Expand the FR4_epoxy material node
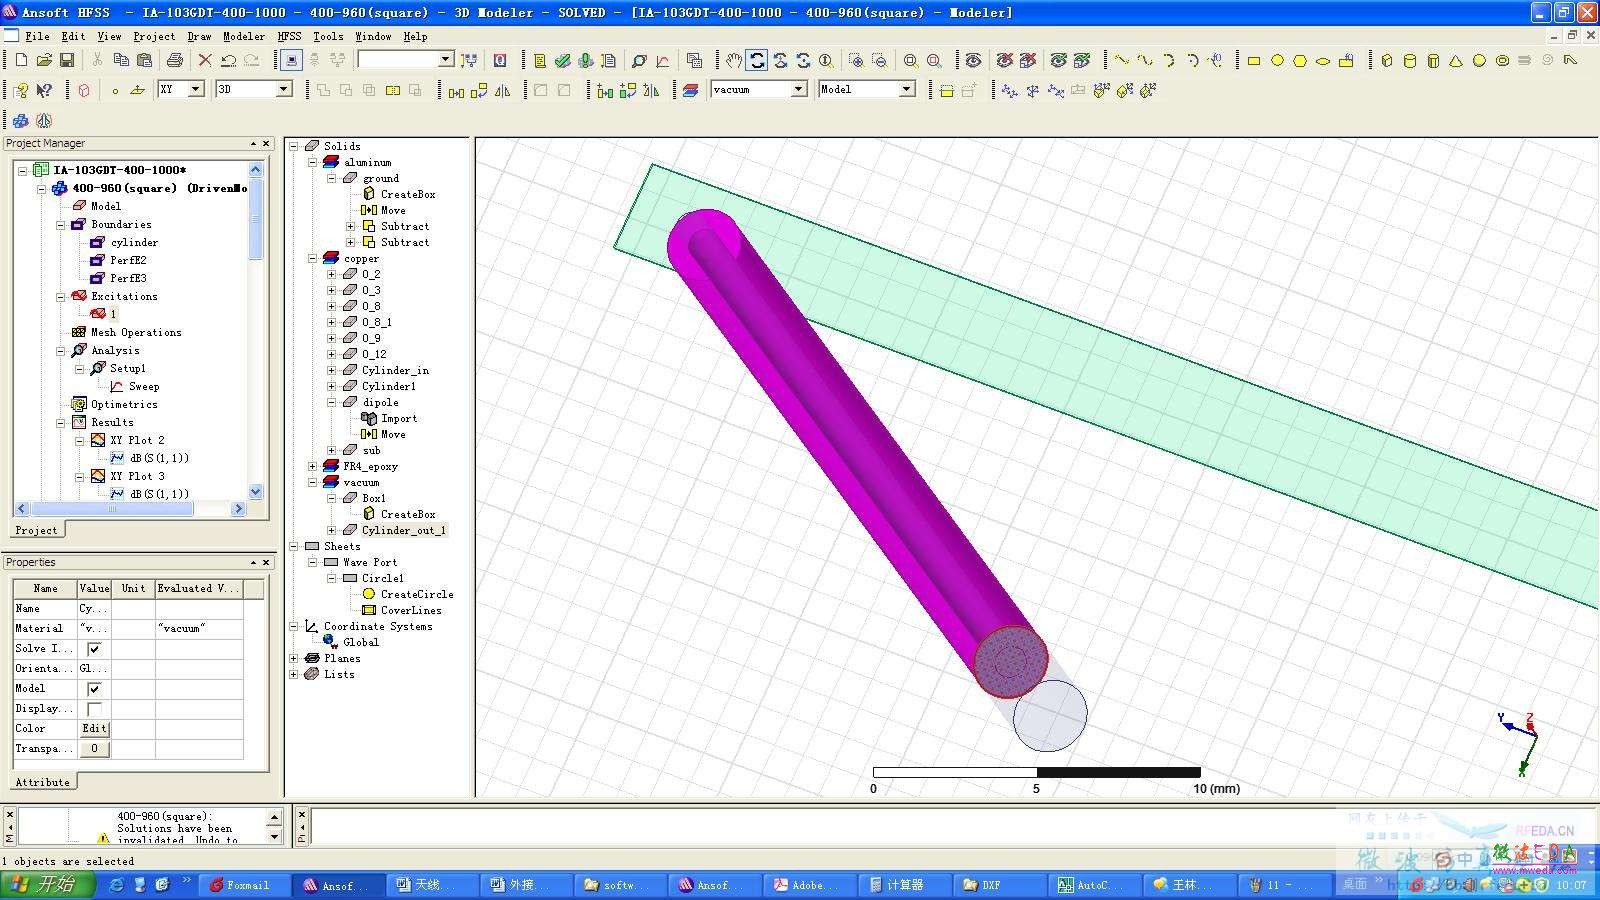The image size is (1600, 900). [313, 466]
